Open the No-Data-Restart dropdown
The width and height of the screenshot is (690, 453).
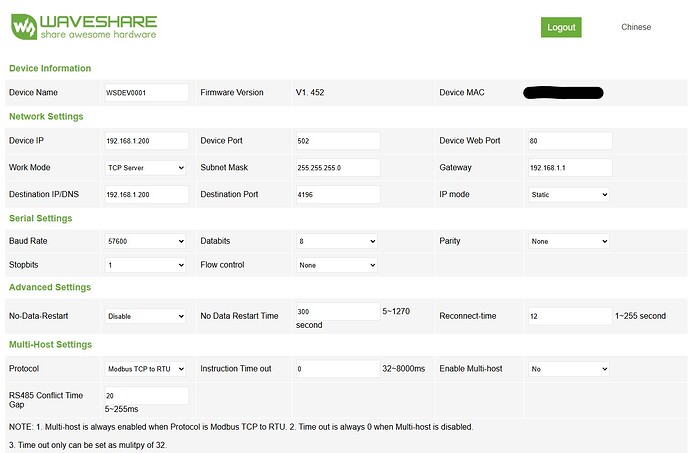click(145, 316)
